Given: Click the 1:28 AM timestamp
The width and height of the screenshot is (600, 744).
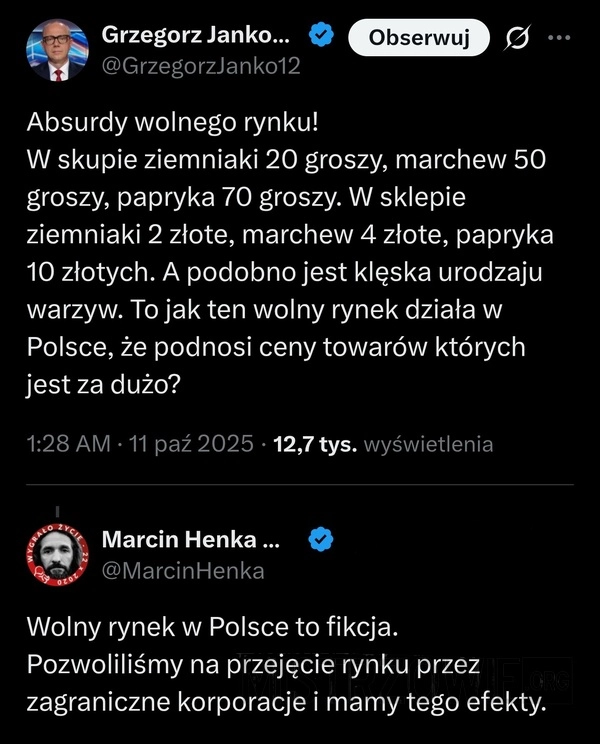Looking at the screenshot, I should coord(67,443).
